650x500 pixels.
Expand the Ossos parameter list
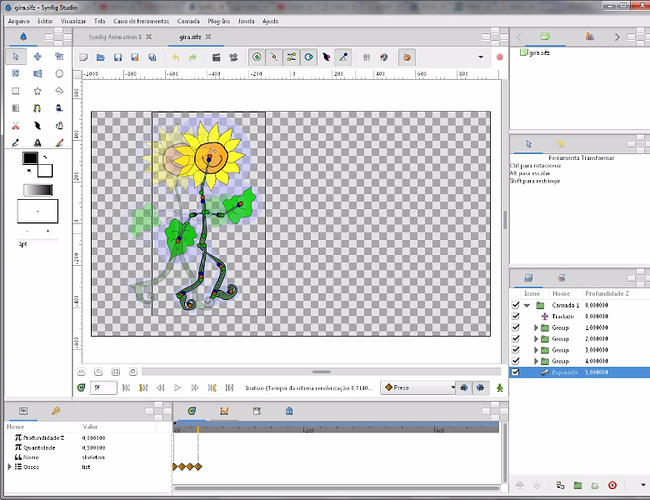click(x=10, y=467)
